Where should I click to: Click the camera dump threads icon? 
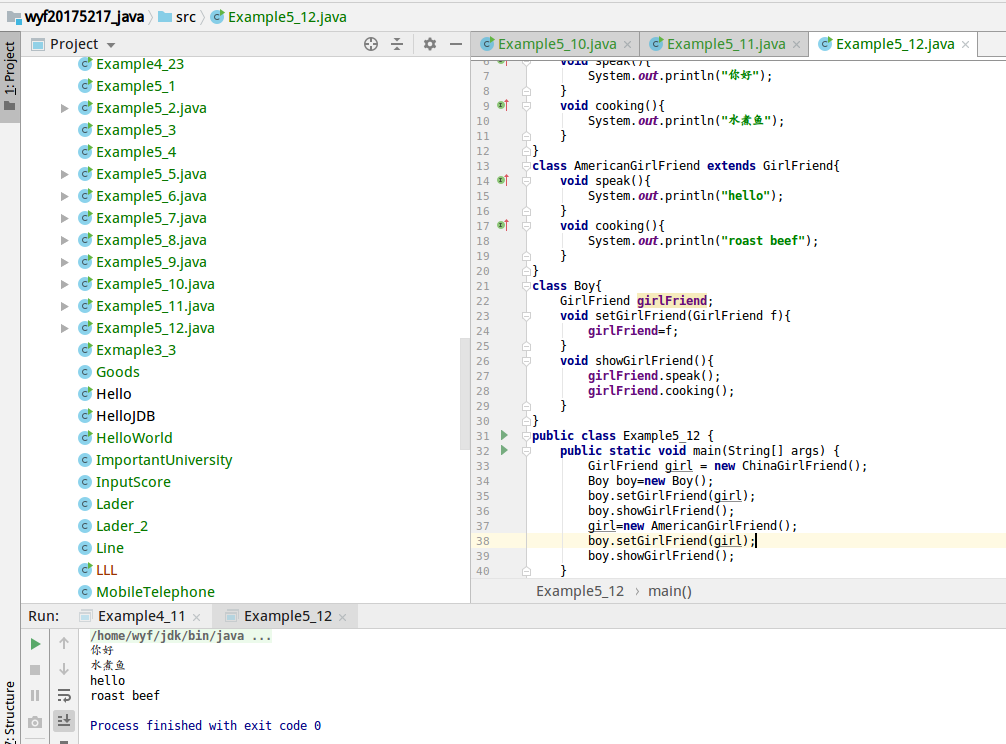coord(35,722)
